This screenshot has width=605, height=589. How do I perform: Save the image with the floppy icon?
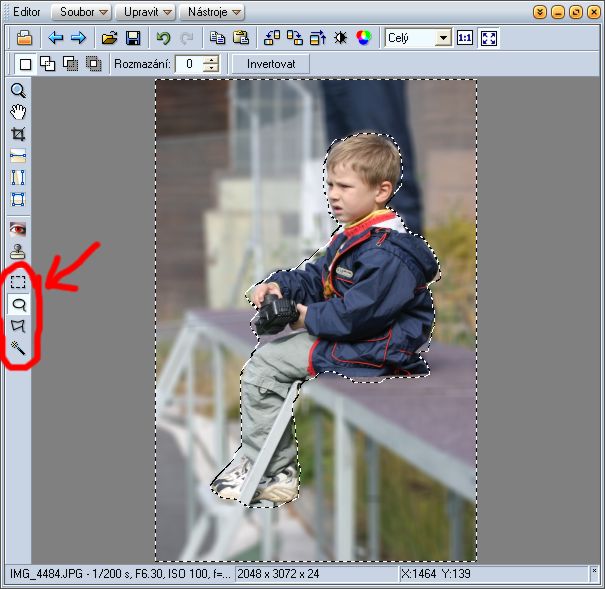(x=133, y=38)
